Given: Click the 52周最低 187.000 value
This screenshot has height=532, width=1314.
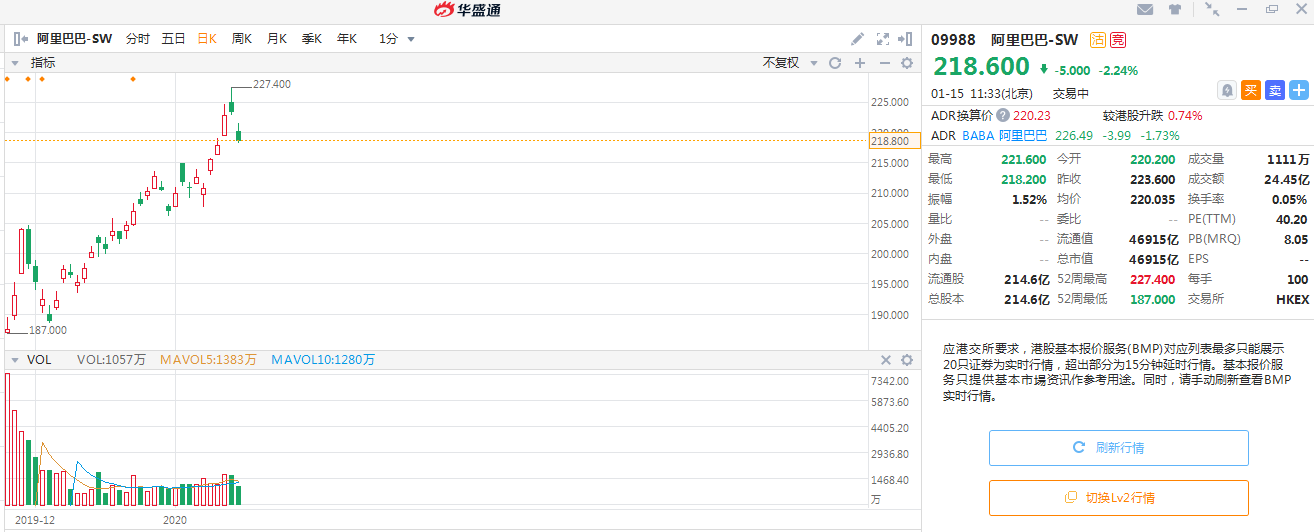Looking at the screenshot, I should click(1154, 299).
